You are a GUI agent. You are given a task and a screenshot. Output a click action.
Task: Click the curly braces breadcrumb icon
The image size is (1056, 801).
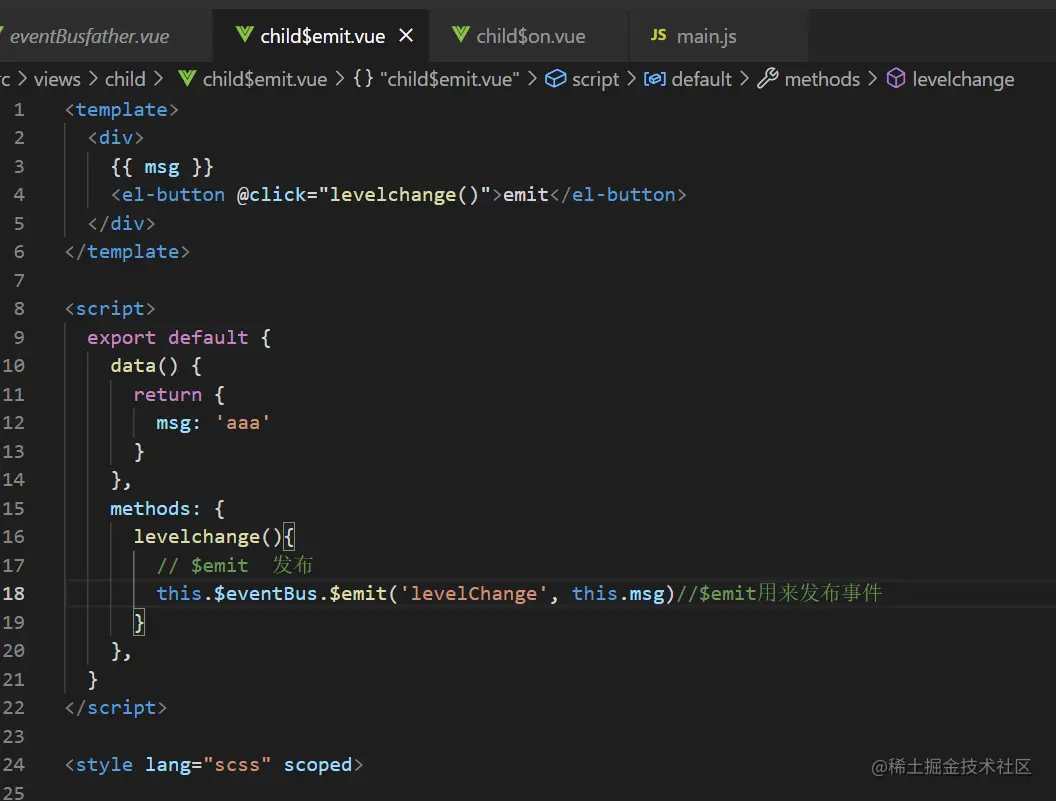tap(363, 79)
